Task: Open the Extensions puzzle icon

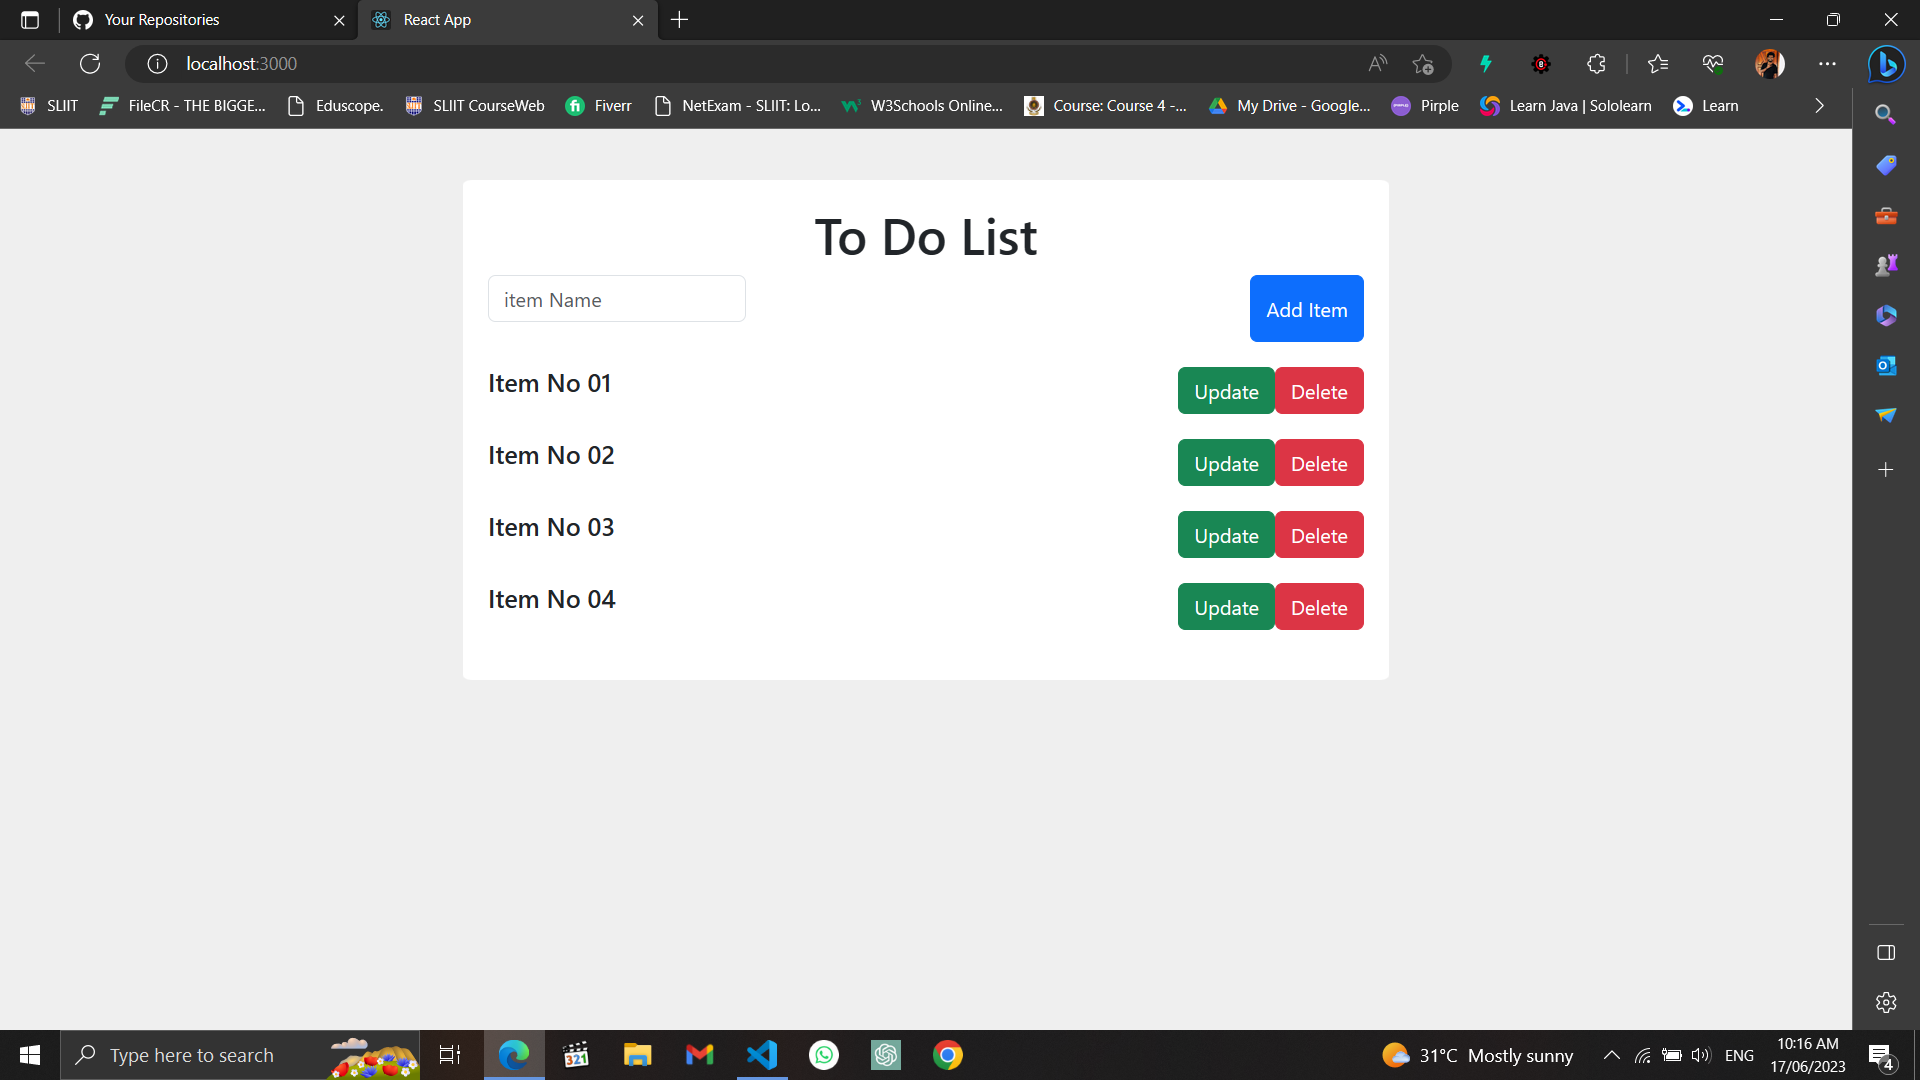Action: (x=1596, y=63)
